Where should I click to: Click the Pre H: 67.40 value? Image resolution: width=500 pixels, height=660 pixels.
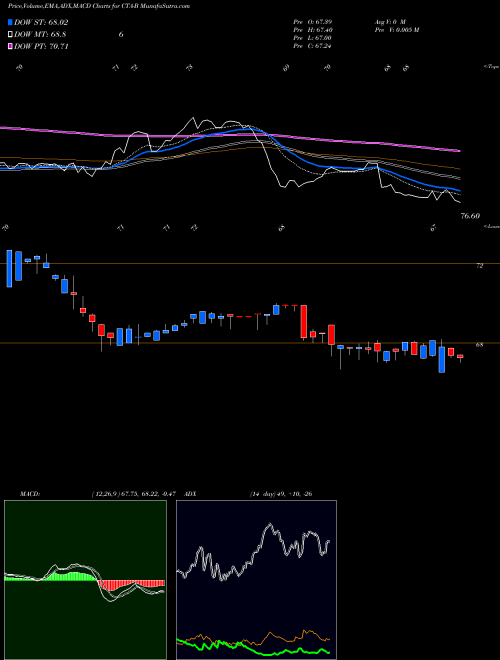(312, 30)
